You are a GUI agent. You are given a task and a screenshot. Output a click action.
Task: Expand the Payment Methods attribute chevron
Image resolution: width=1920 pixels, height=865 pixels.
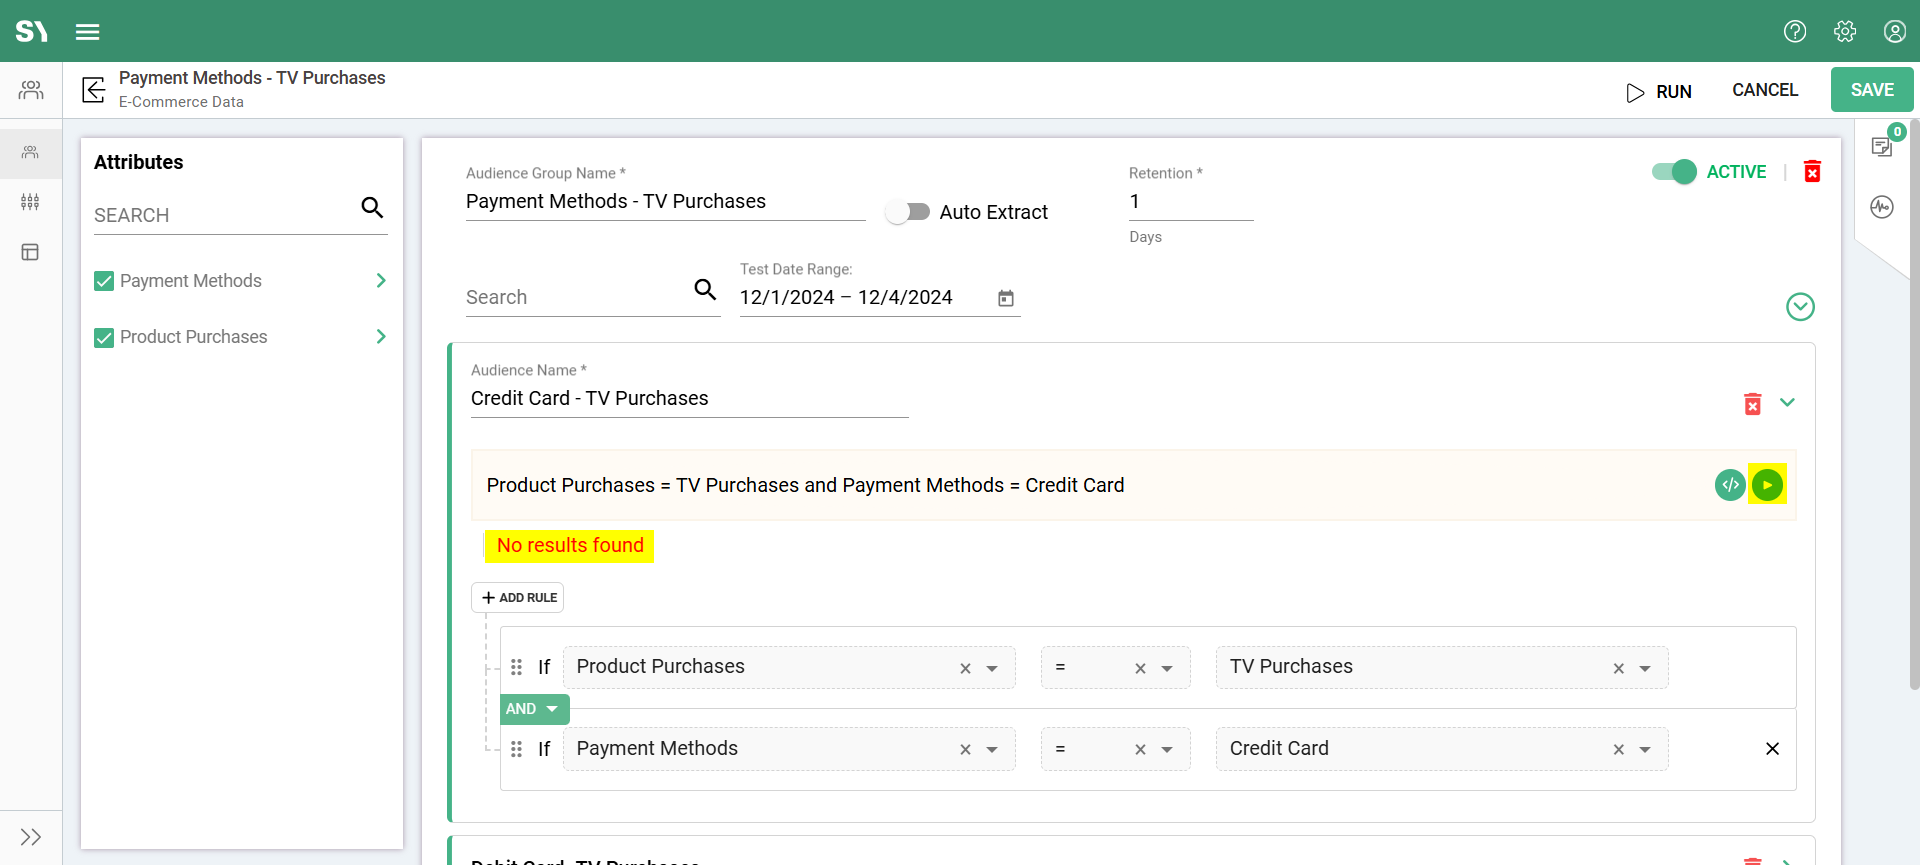click(381, 281)
